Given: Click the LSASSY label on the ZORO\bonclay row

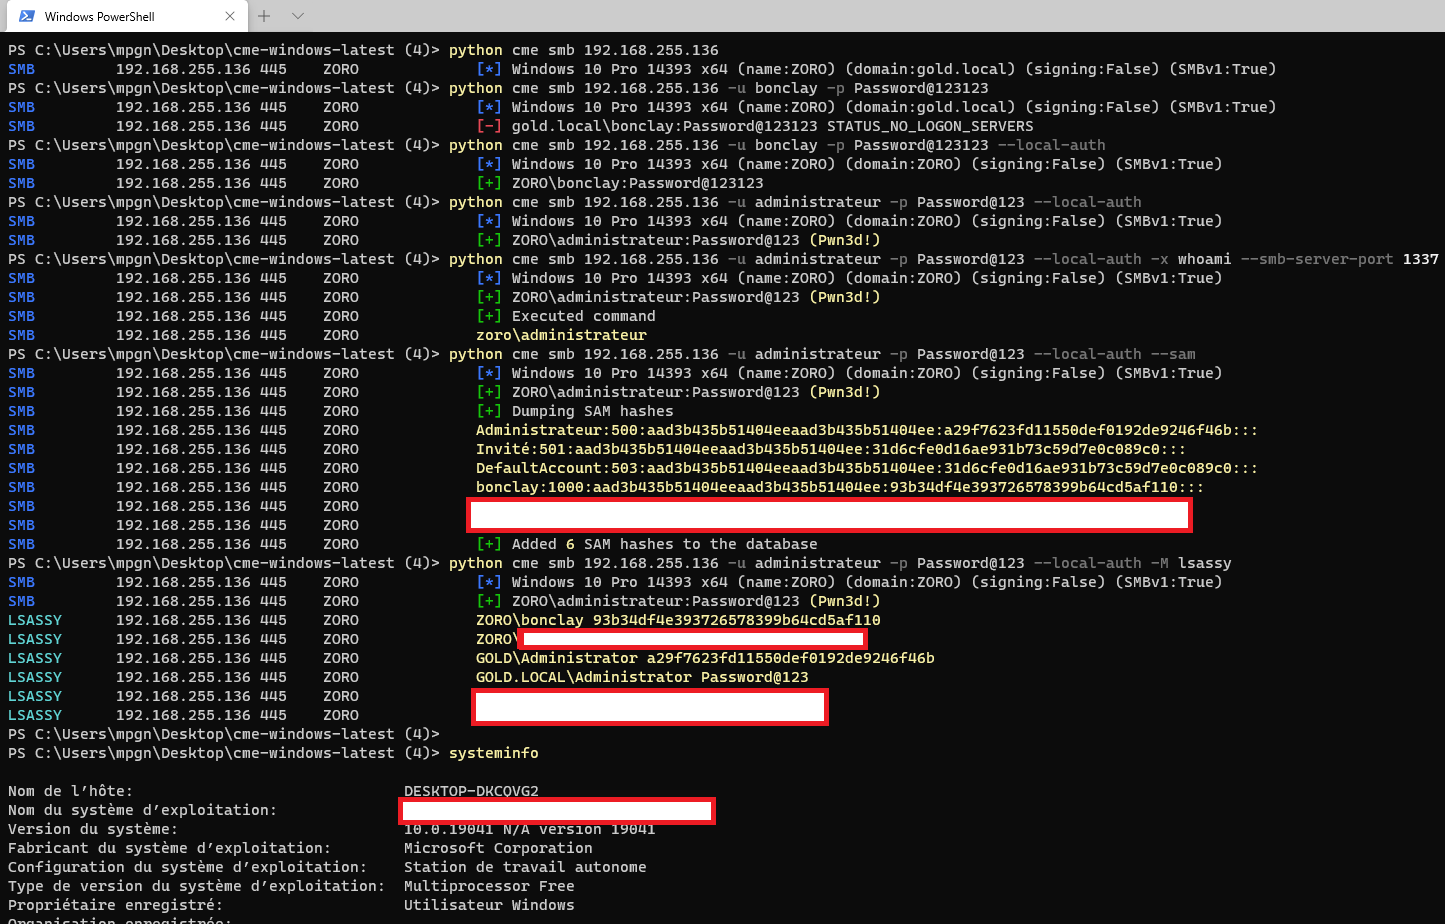Looking at the screenshot, I should click(x=35, y=620).
